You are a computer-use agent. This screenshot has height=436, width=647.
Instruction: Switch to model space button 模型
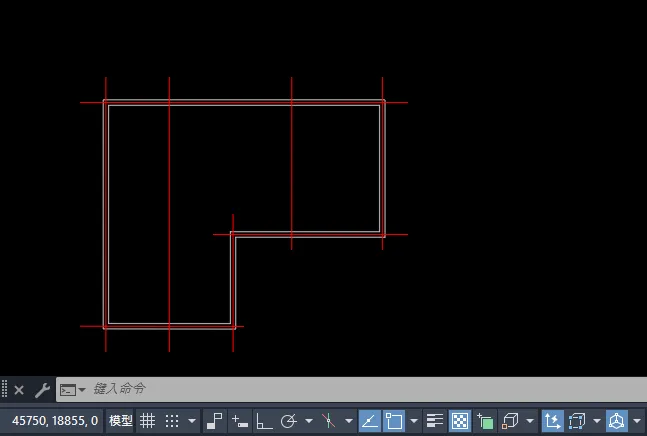coord(120,421)
